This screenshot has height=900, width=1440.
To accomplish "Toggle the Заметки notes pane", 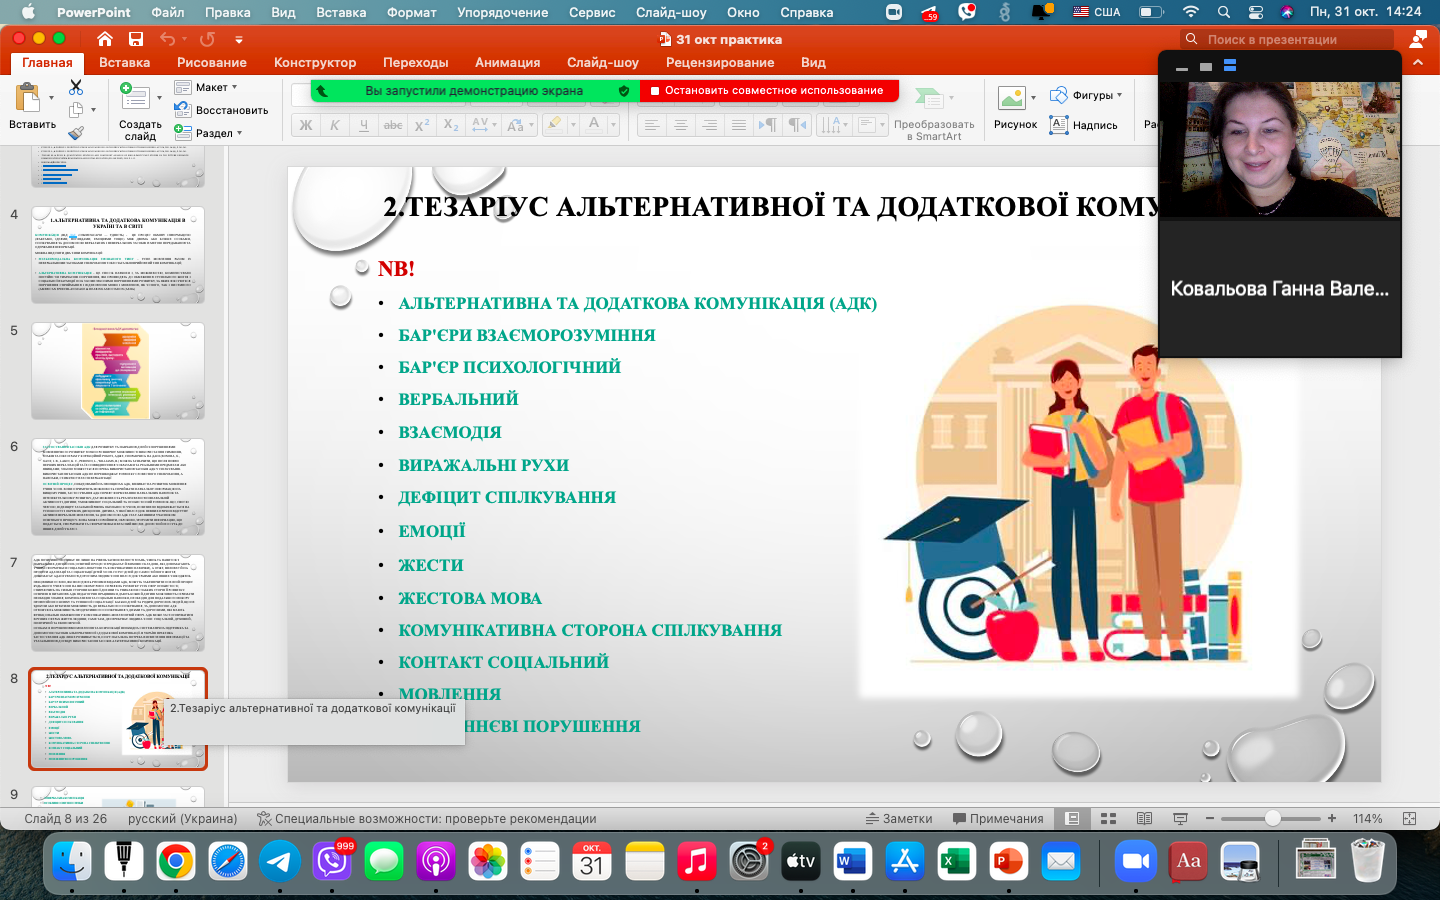I will click(x=899, y=818).
